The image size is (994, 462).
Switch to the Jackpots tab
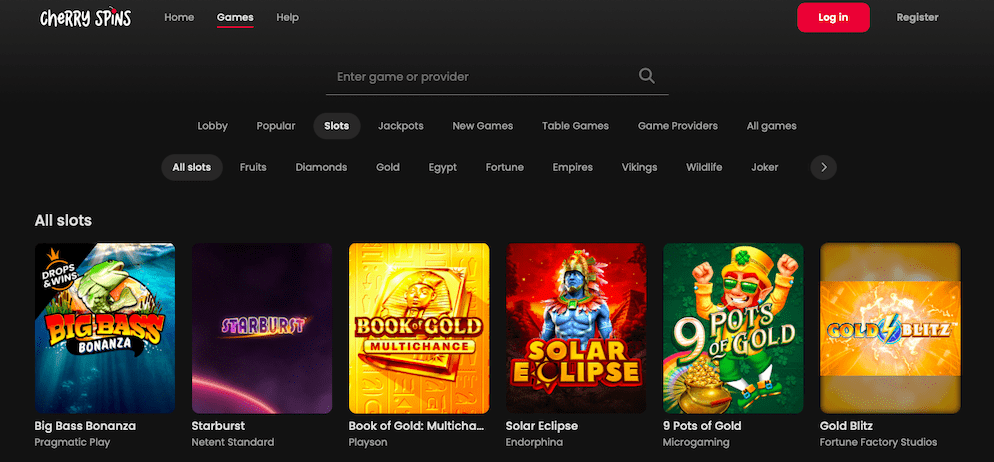pyautogui.click(x=400, y=126)
